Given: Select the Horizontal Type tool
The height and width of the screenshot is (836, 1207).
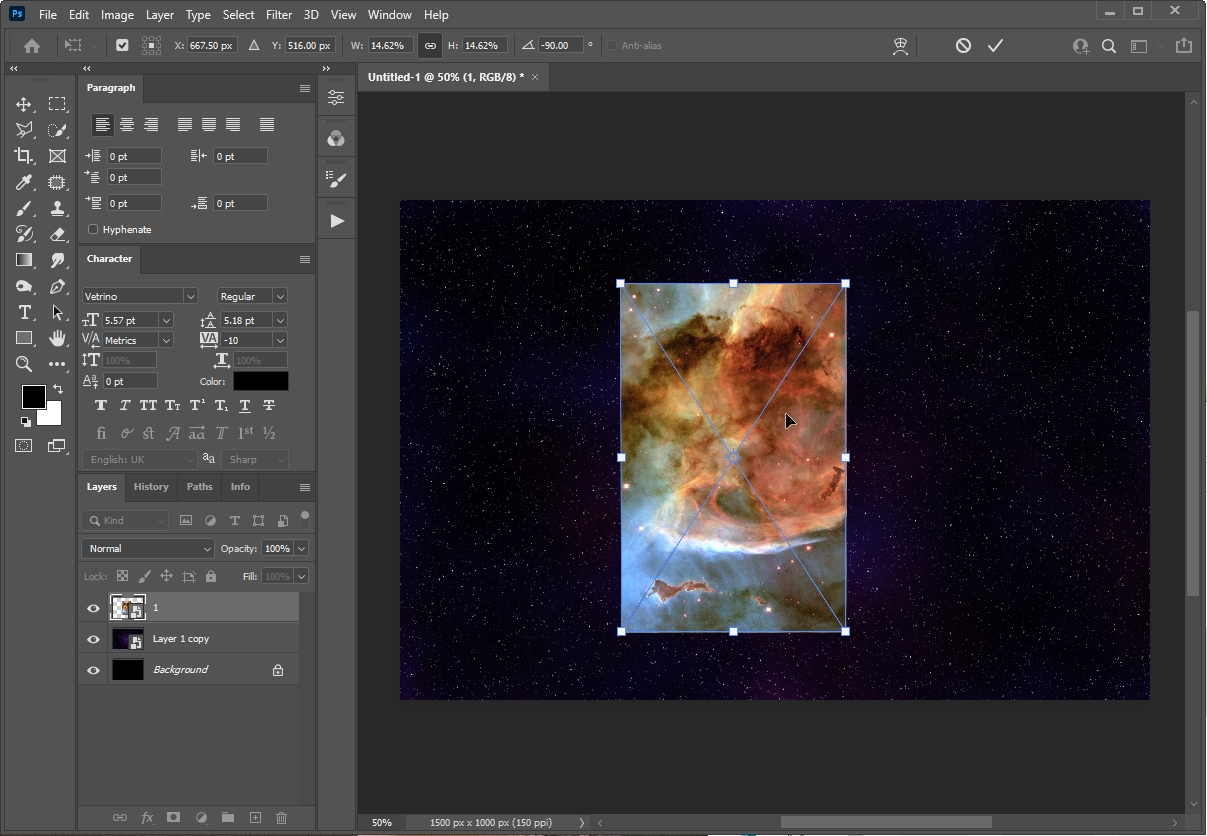Looking at the screenshot, I should pyautogui.click(x=24, y=312).
